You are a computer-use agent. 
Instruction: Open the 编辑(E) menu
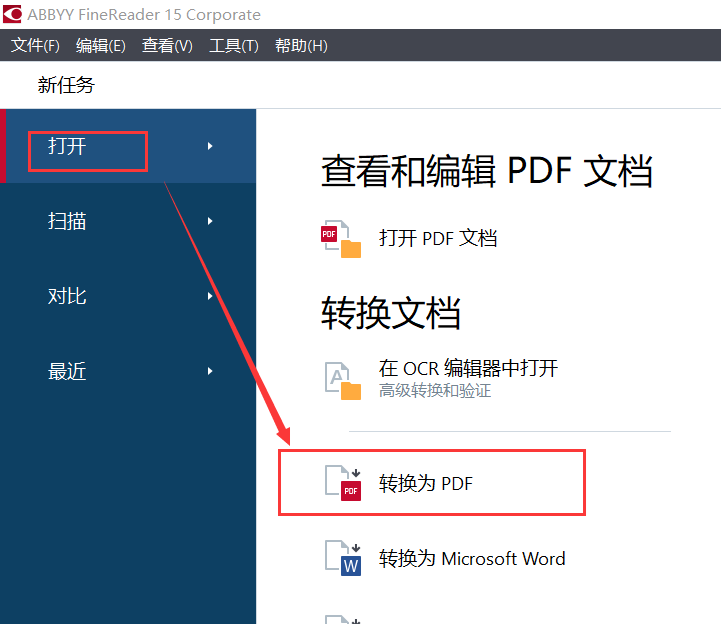(x=100, y=46)
